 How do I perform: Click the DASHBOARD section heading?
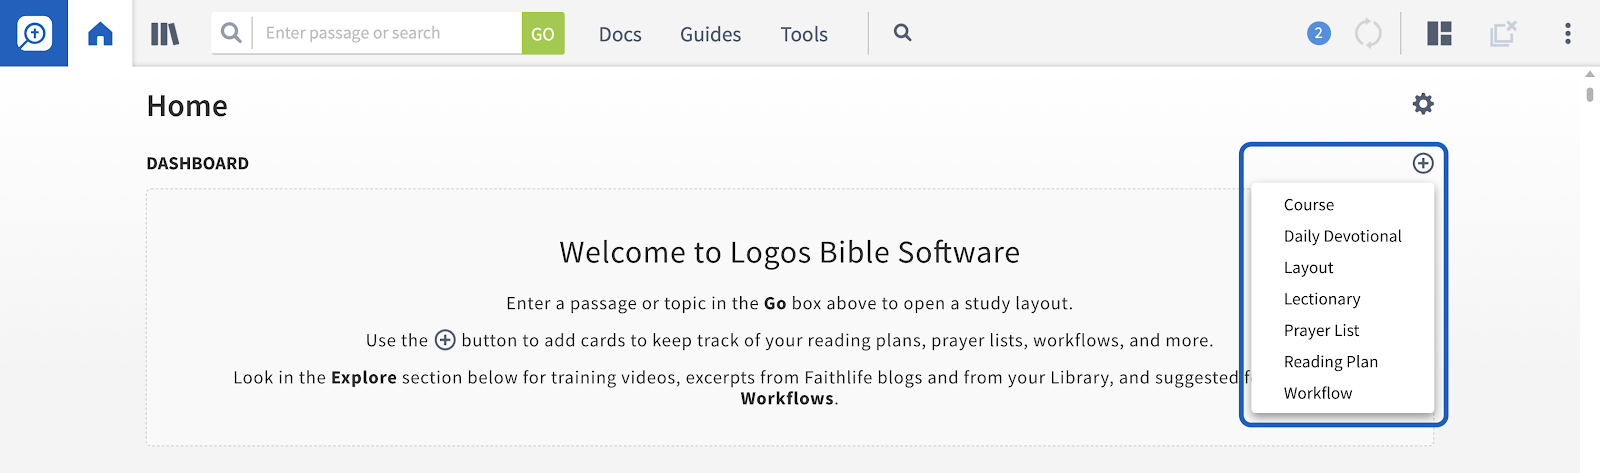(x=197, y=163)
